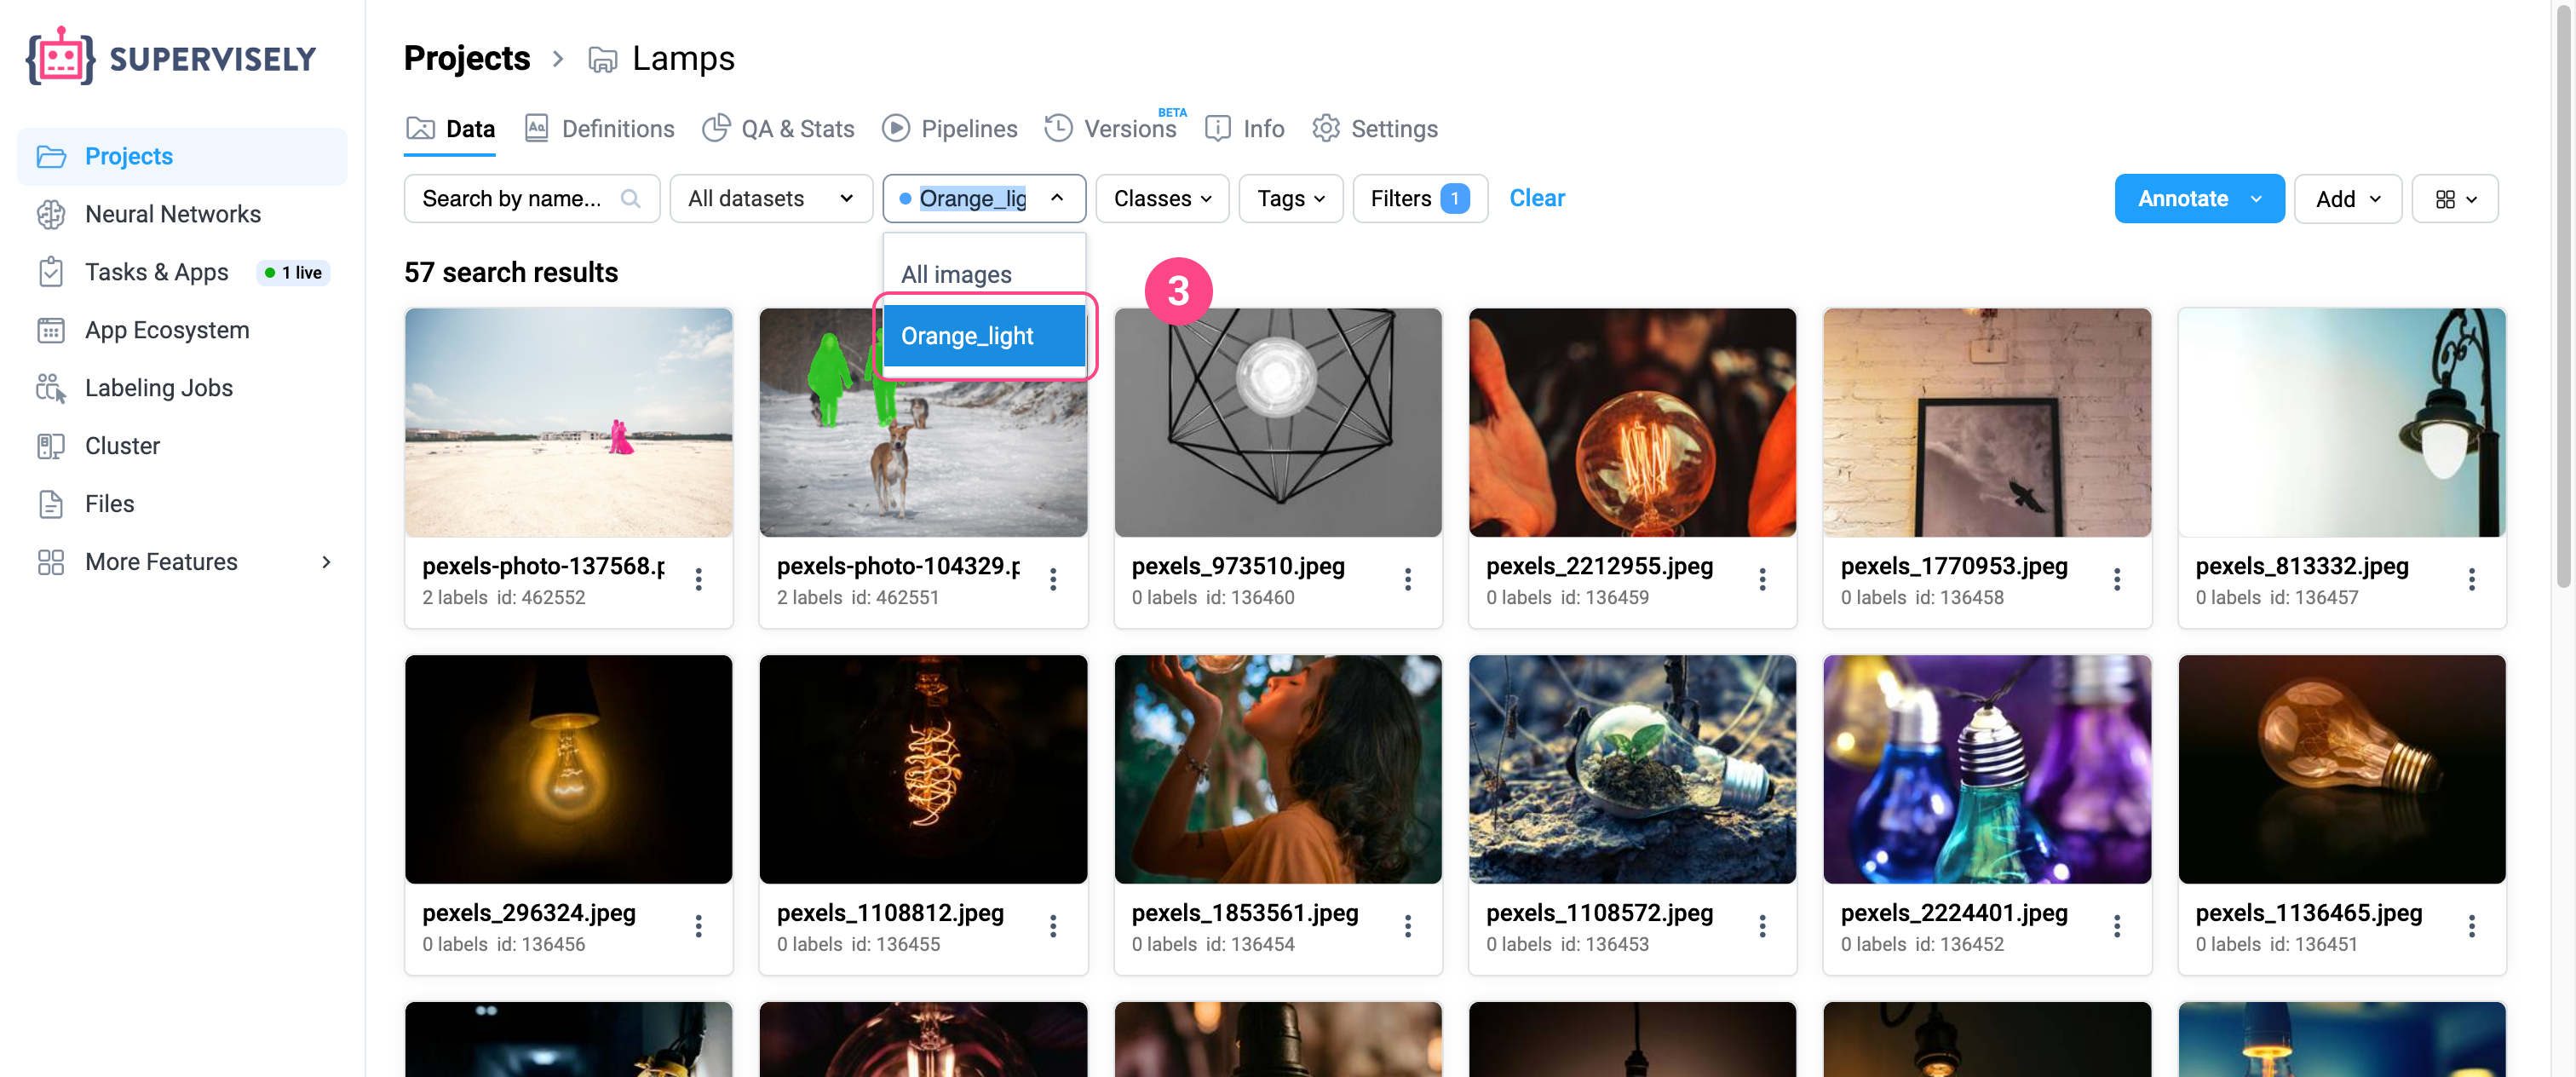2576x1077 pixels.
Task: Open more options for pexels_1108572.jpeg
Action: pos(1763,926)
